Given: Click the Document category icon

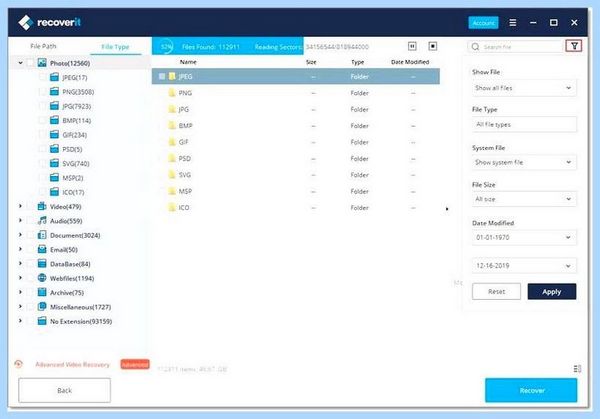Looking at the screenshot, I should pyautogui.click(x=42, y=235).
